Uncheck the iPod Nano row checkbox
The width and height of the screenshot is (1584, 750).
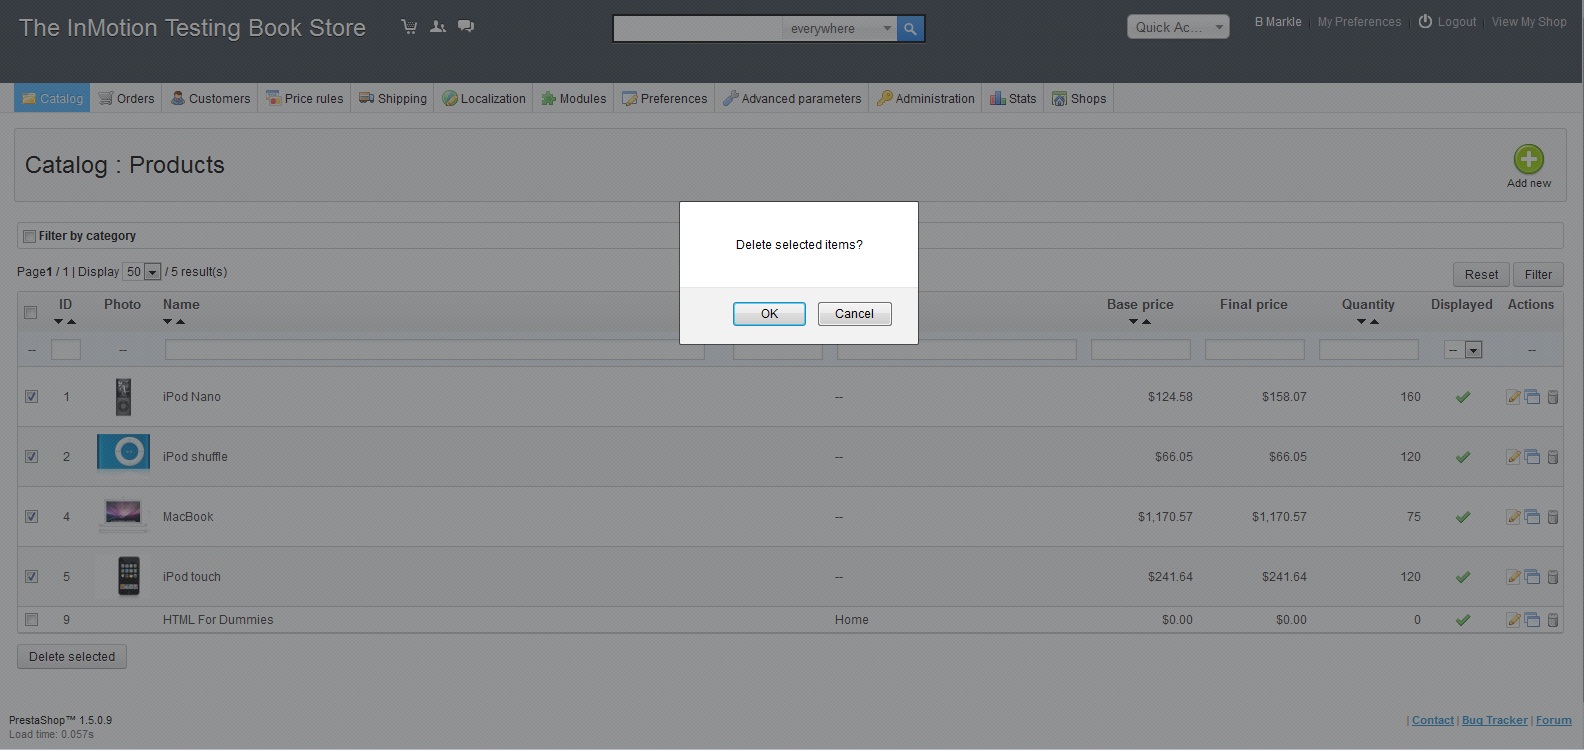pos(31,397)
